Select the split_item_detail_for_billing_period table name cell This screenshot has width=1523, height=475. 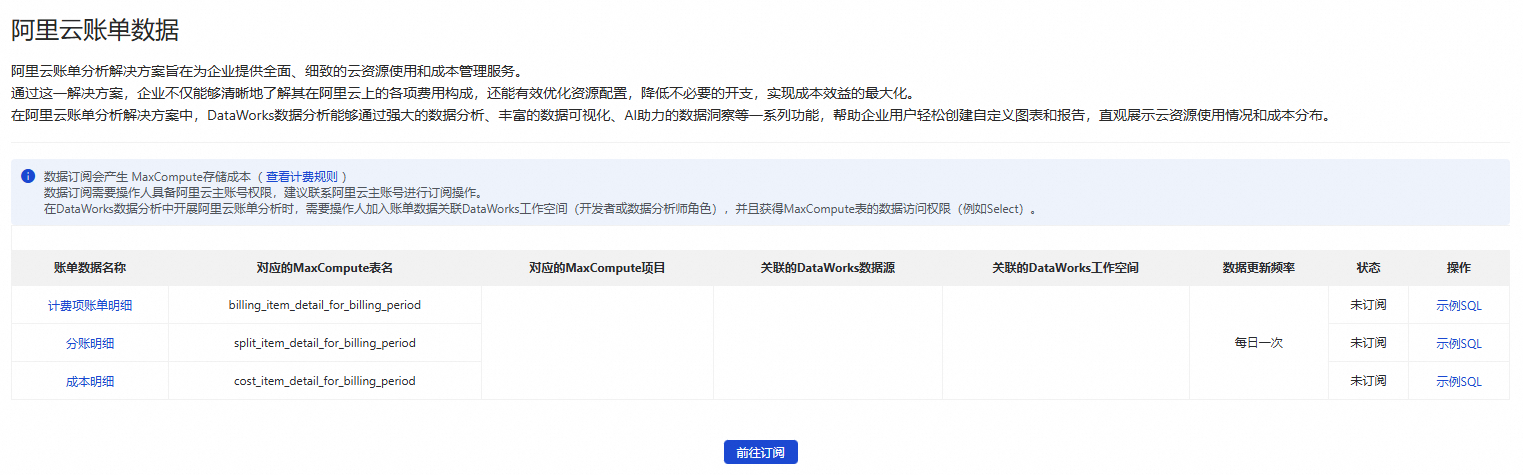point(325,343)
